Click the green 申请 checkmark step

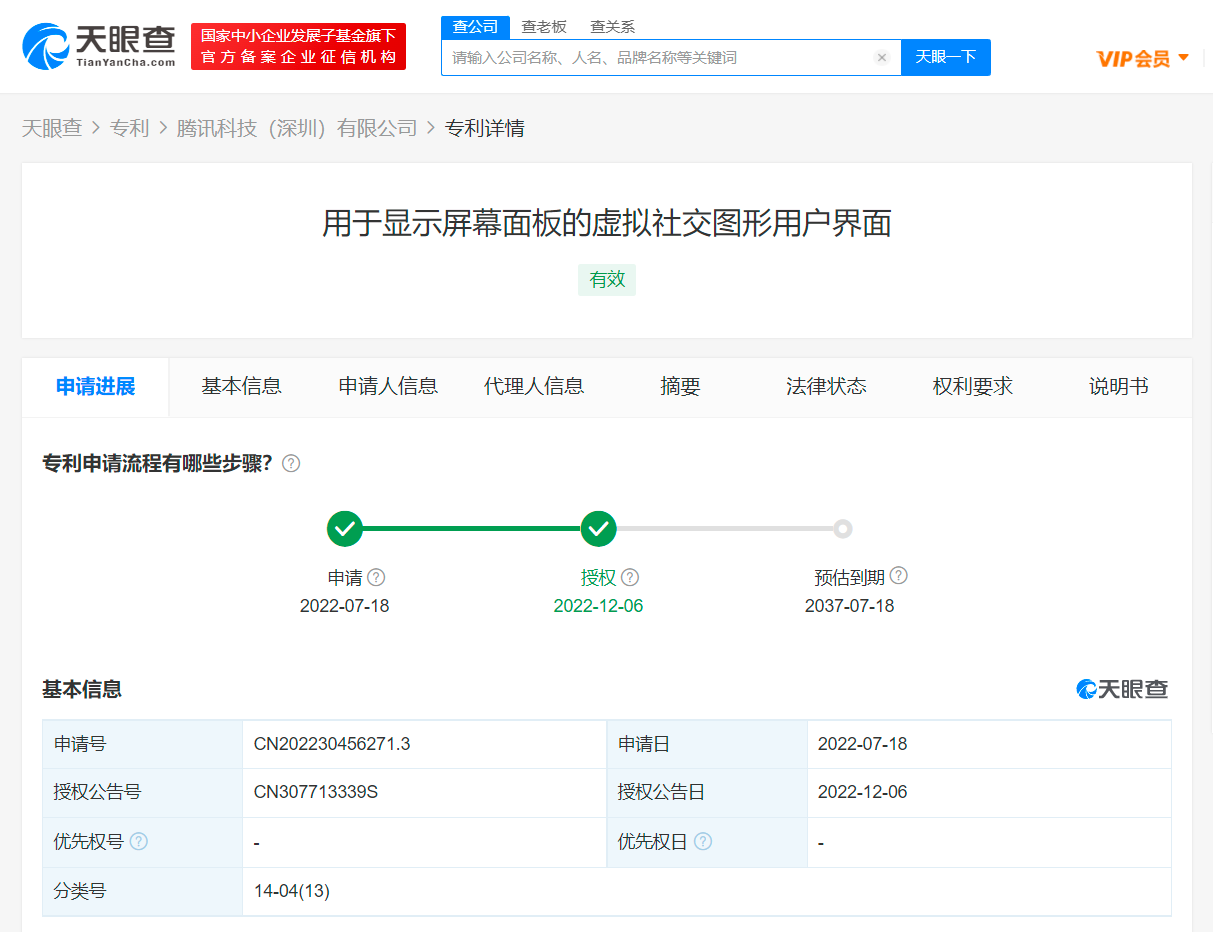[345, 529]
